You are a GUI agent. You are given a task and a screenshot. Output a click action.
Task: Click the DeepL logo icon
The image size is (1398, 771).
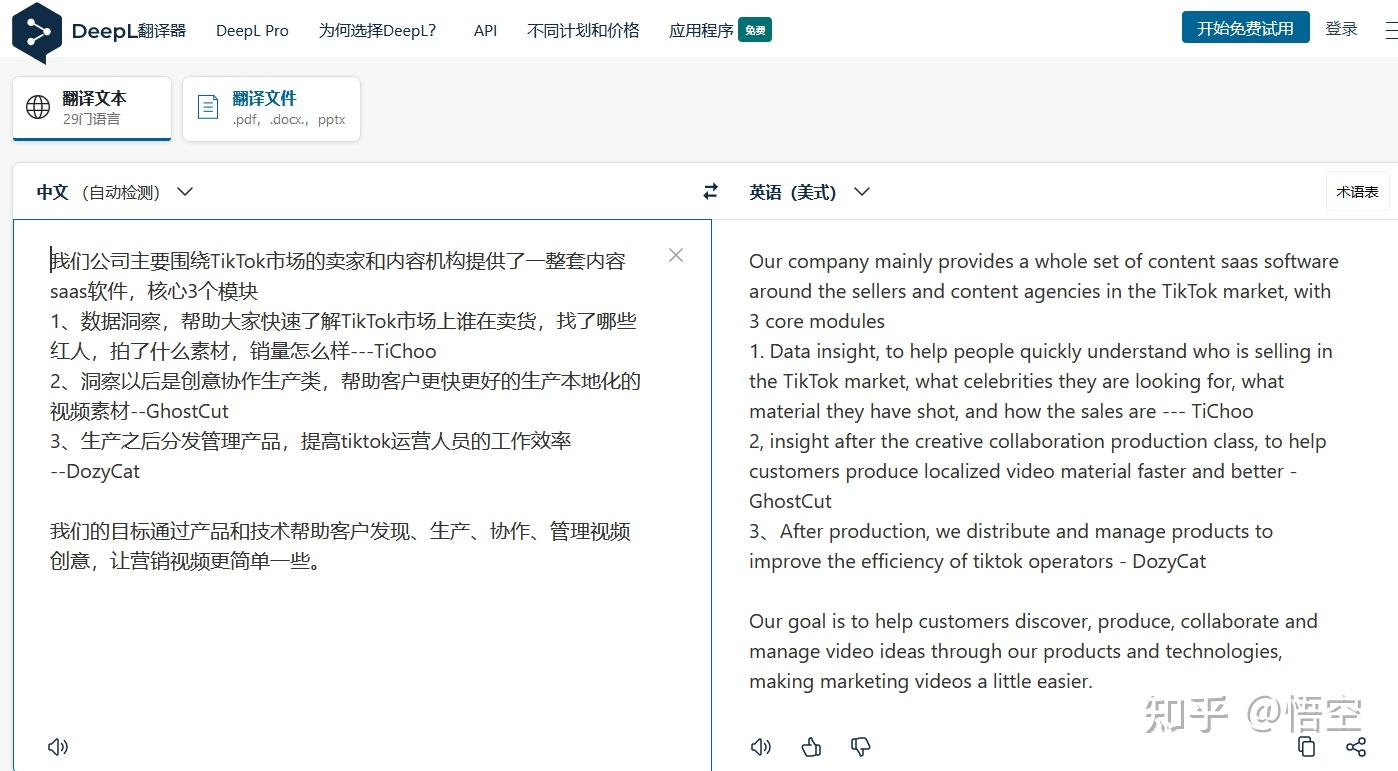(34, 30)
